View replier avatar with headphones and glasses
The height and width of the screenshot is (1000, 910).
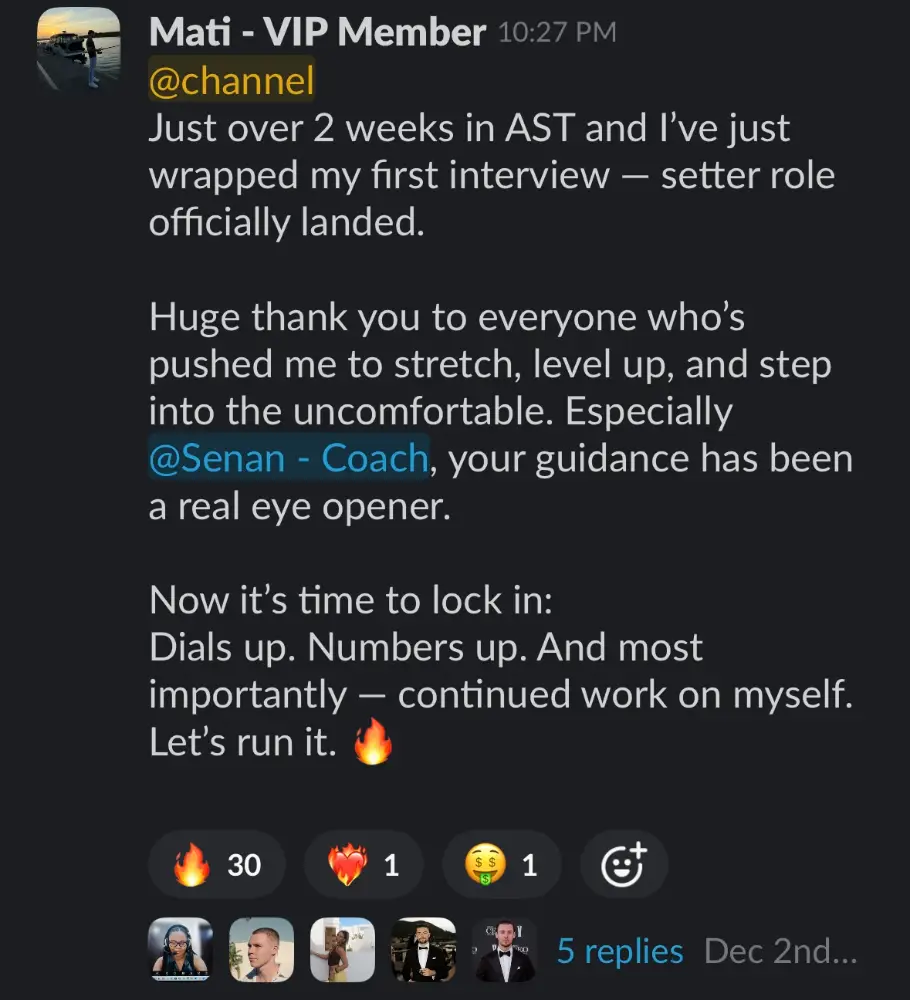point(181,950)
